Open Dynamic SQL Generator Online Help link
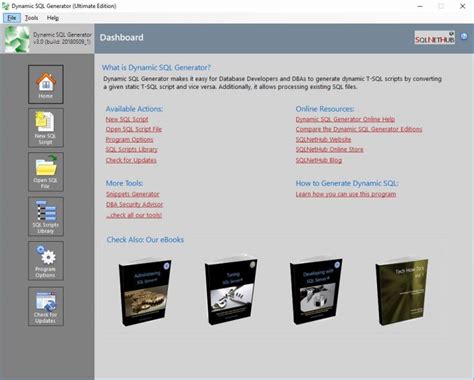This screenshot has height=380, width=474. click(x=345, y=119)
